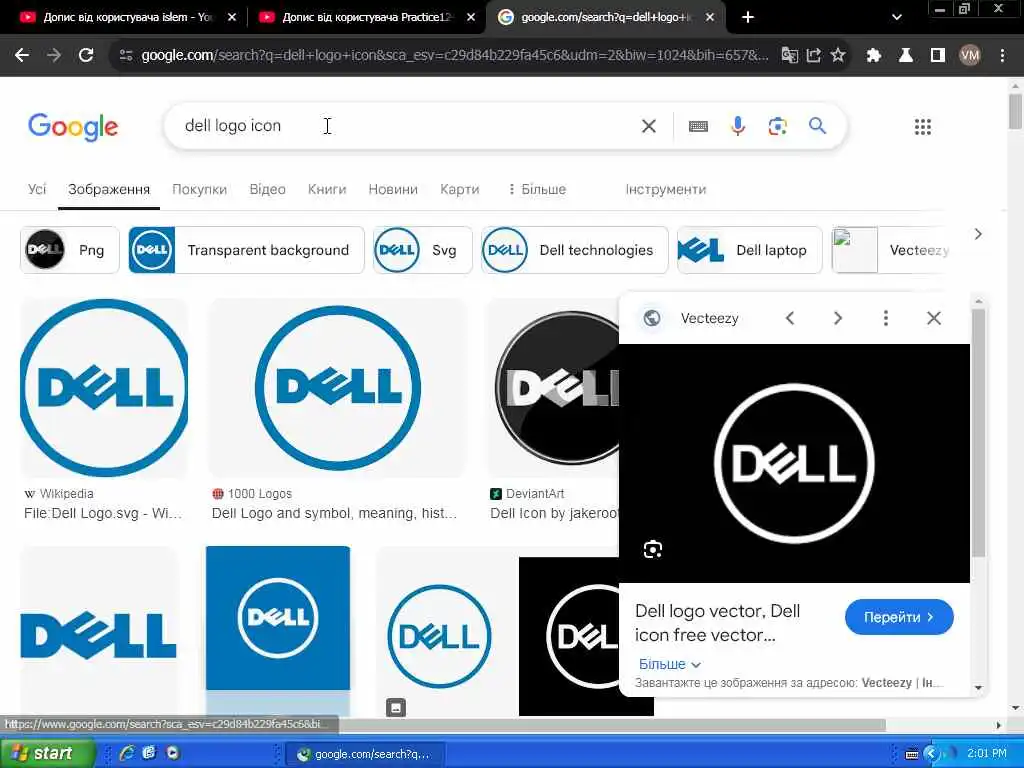Apply the Transparent background filter chip
The height and width of the screenshot is (768, 1024).
coord(246,249)
